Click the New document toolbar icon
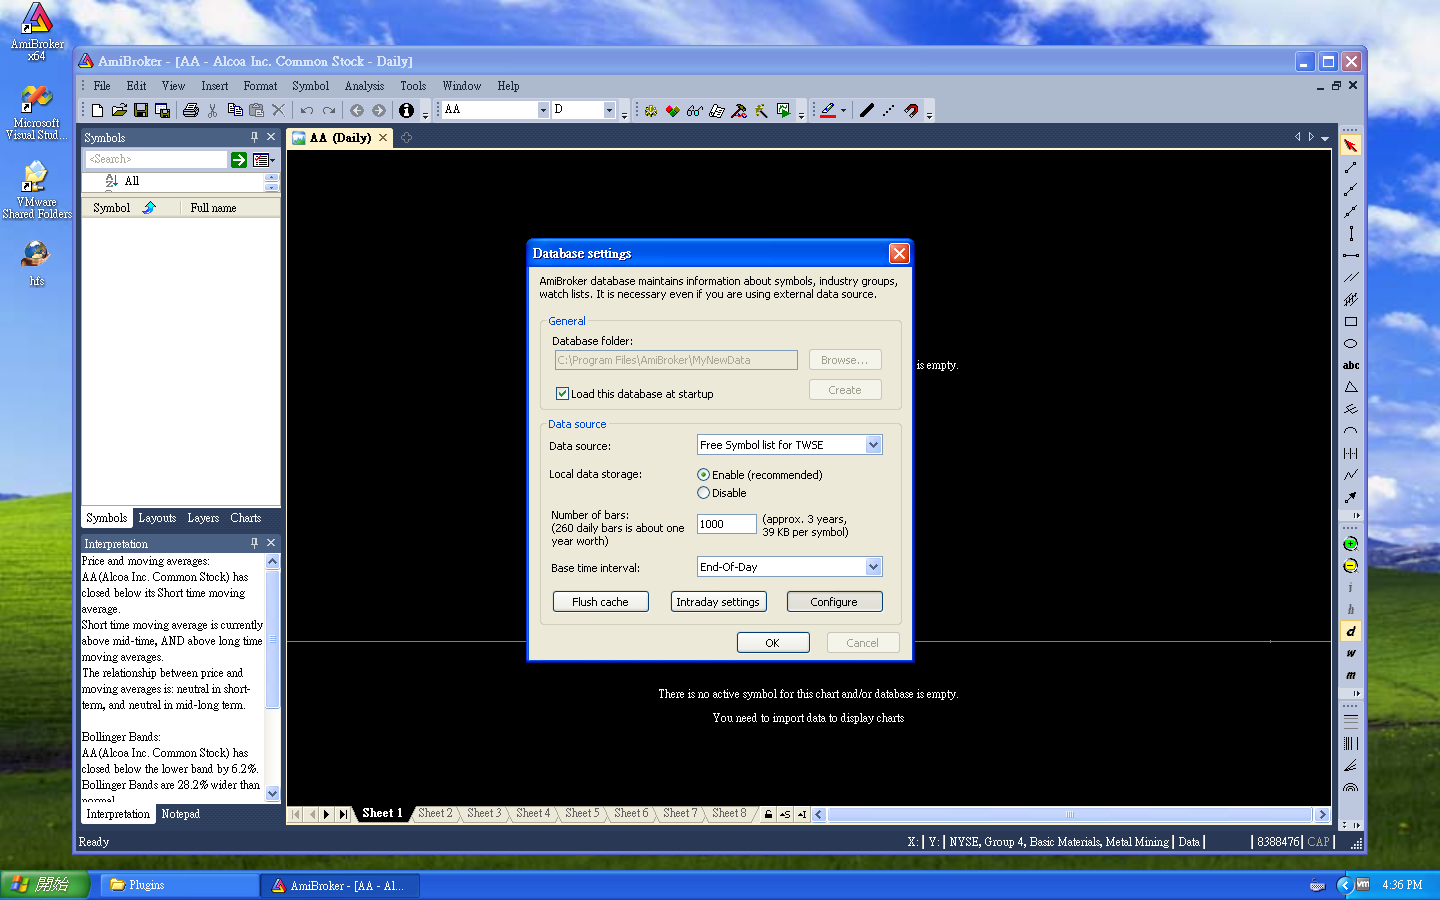Image resolution: width=1440 pixels, height=900 pixels. click(97, 110)
